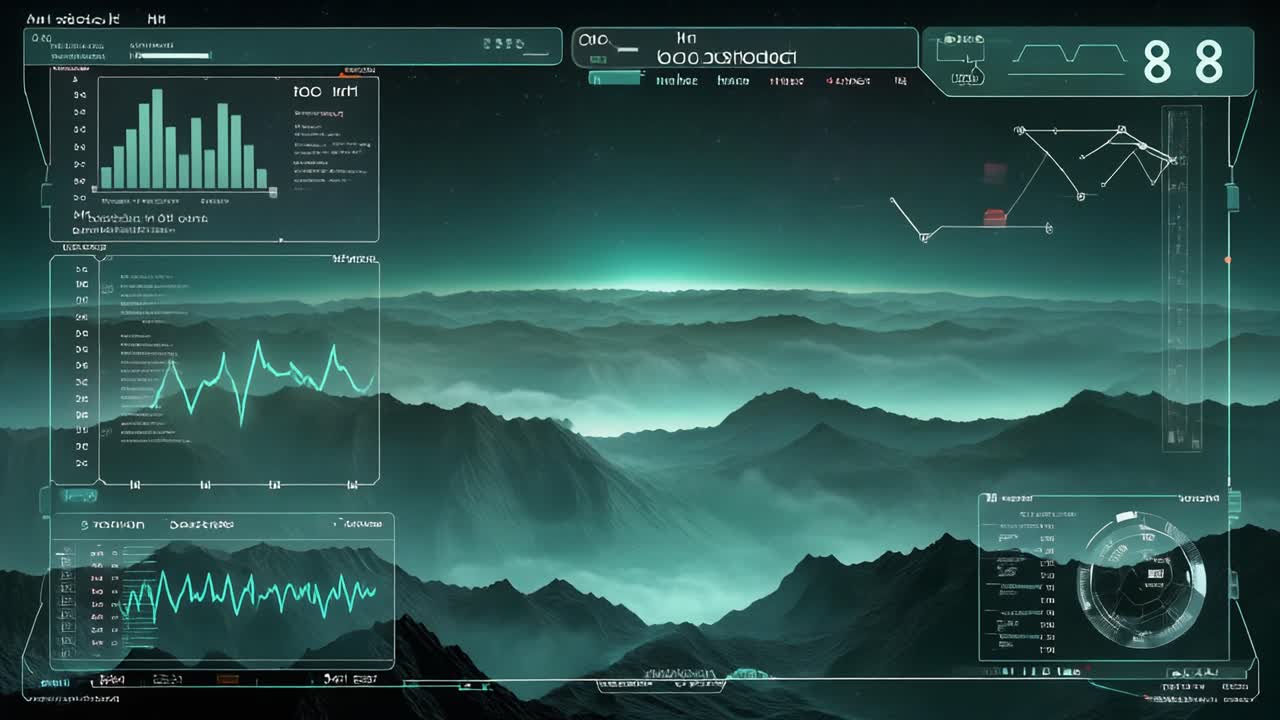This screenshot has height=720, width=1280.
Task: Click the vertical ruler gauge on the right
Action: [x=1181, y=278]
